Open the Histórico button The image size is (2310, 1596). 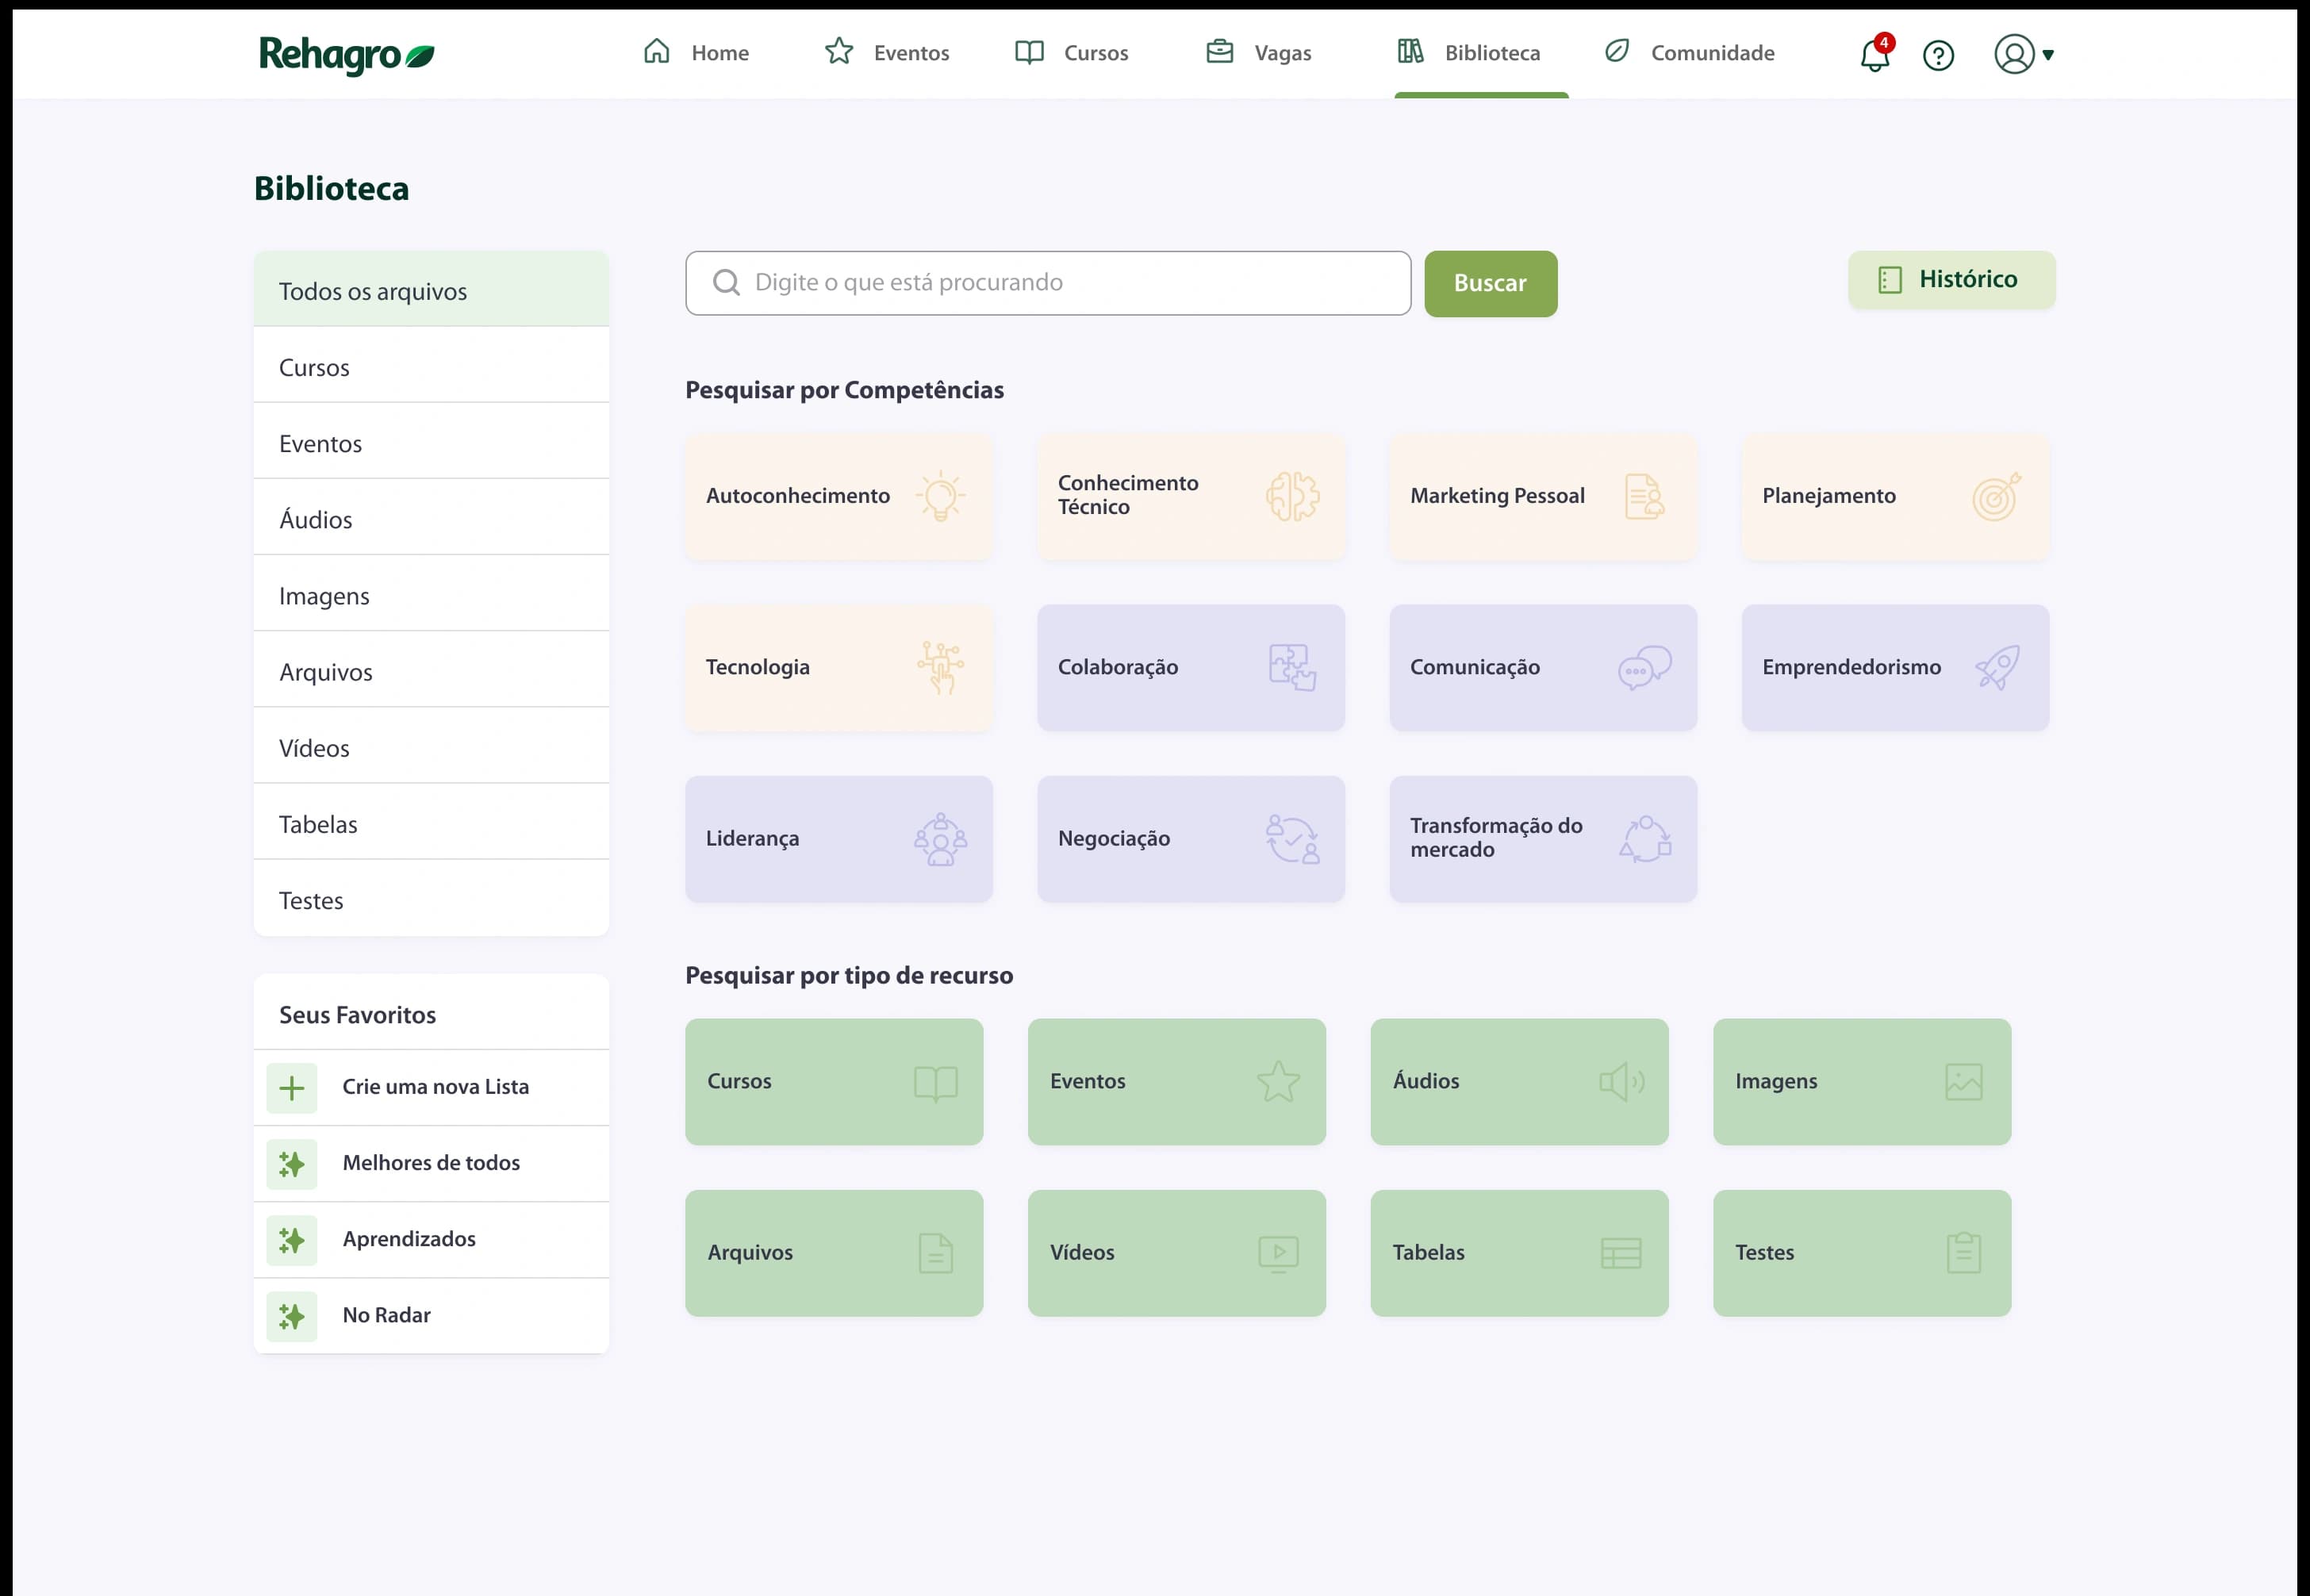tap(1951, 279)
